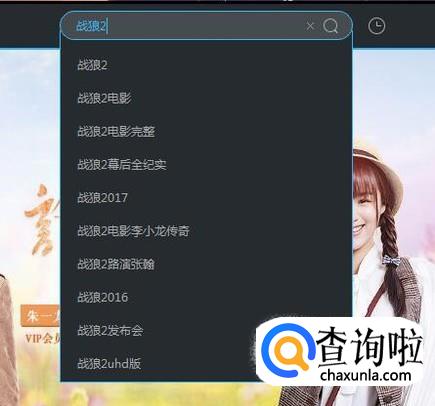Select 战狼2幕后全纪实 suggestion

click(206, 164)
